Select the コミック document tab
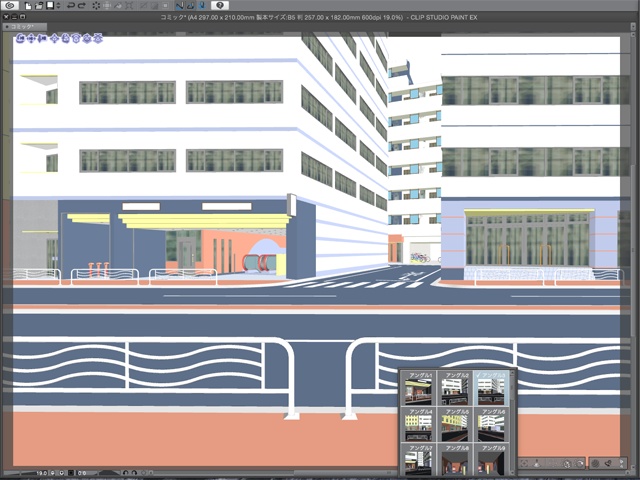The image size is (640, 480). (x=24, y=27)
